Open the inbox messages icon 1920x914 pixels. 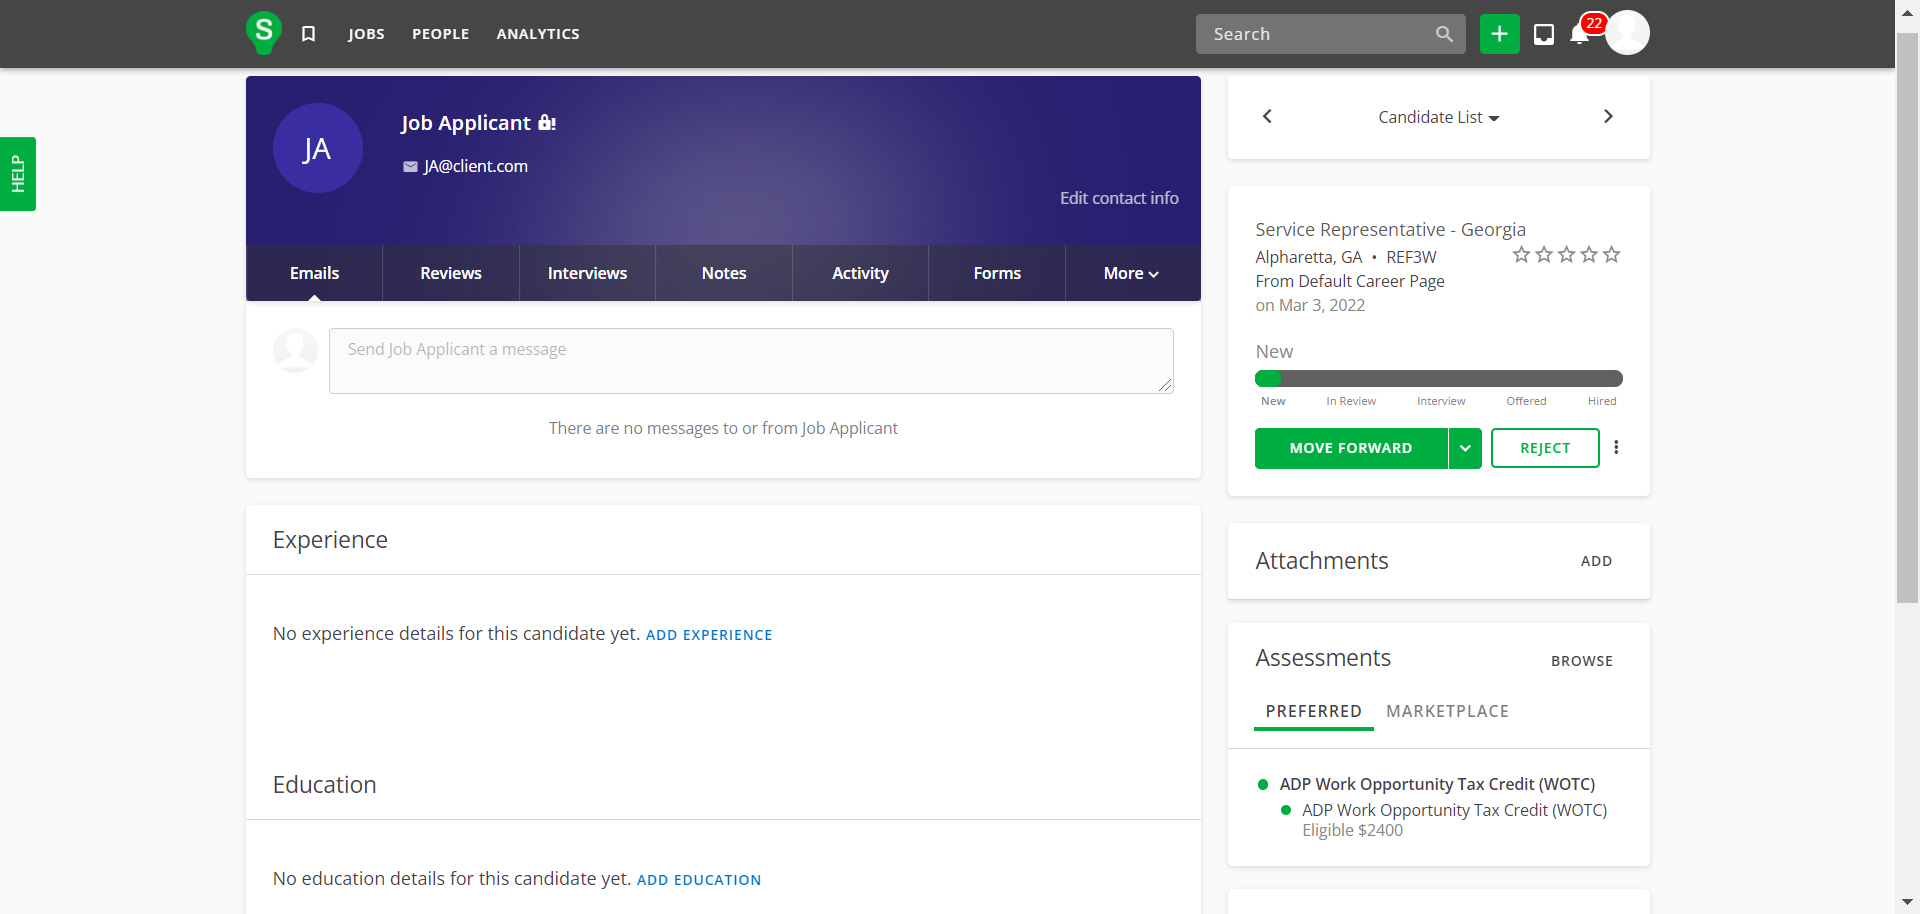click(x=1544, y=34)
